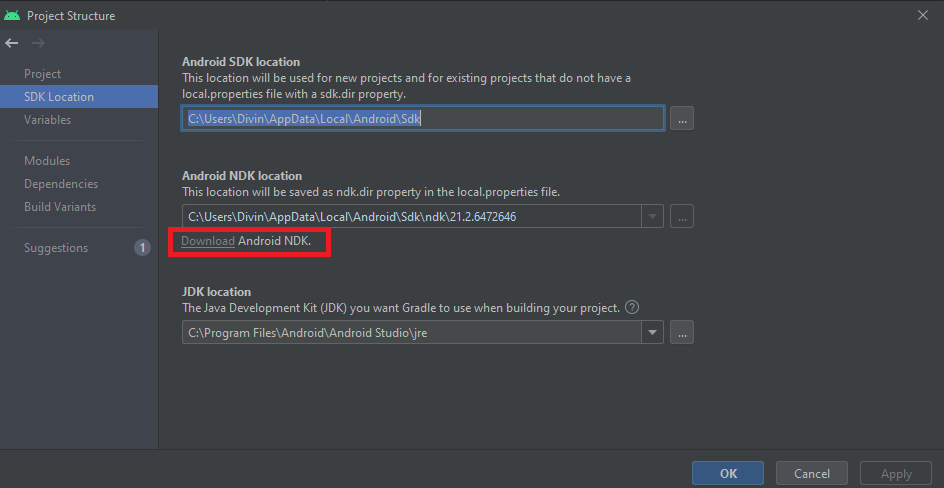This screenshot has height=488, width=944.
Task: Click the Suggestions count badge
Action: coord(142,248)
